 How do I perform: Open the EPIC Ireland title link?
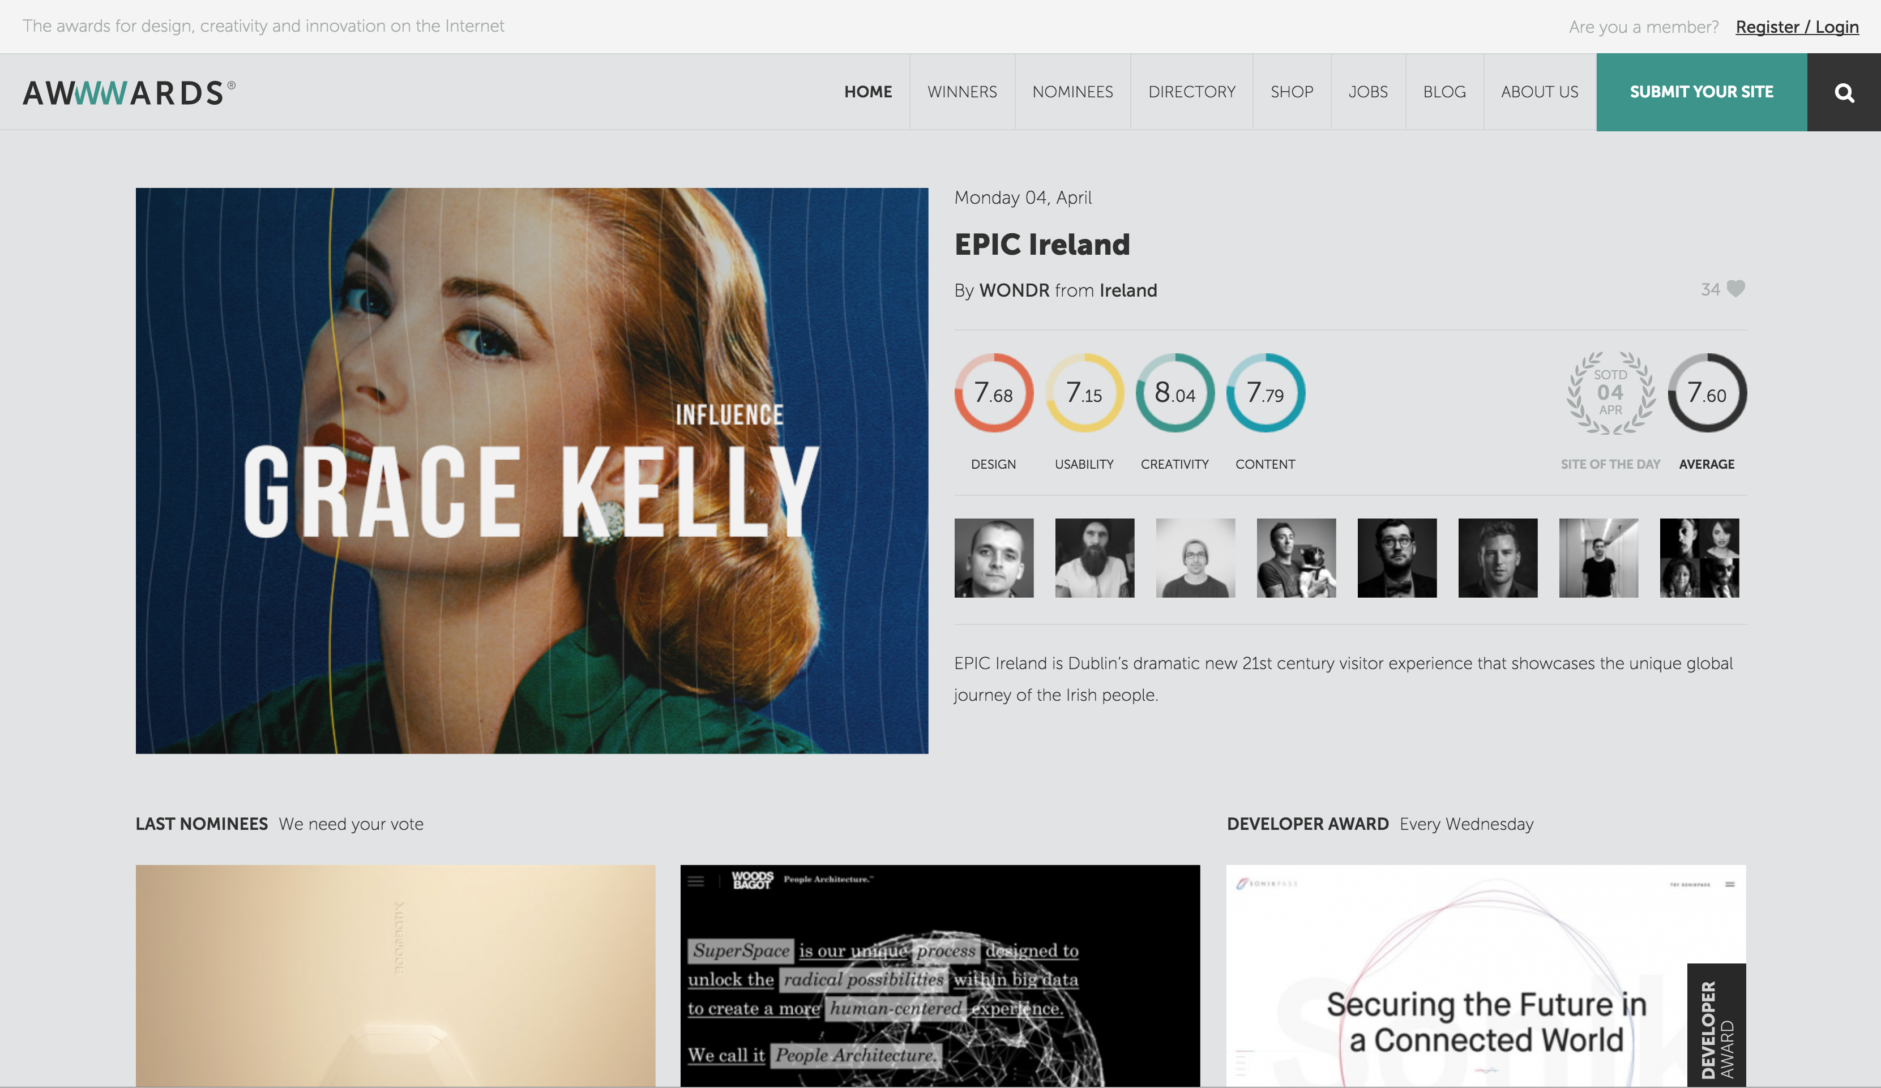pos(1042,244)
